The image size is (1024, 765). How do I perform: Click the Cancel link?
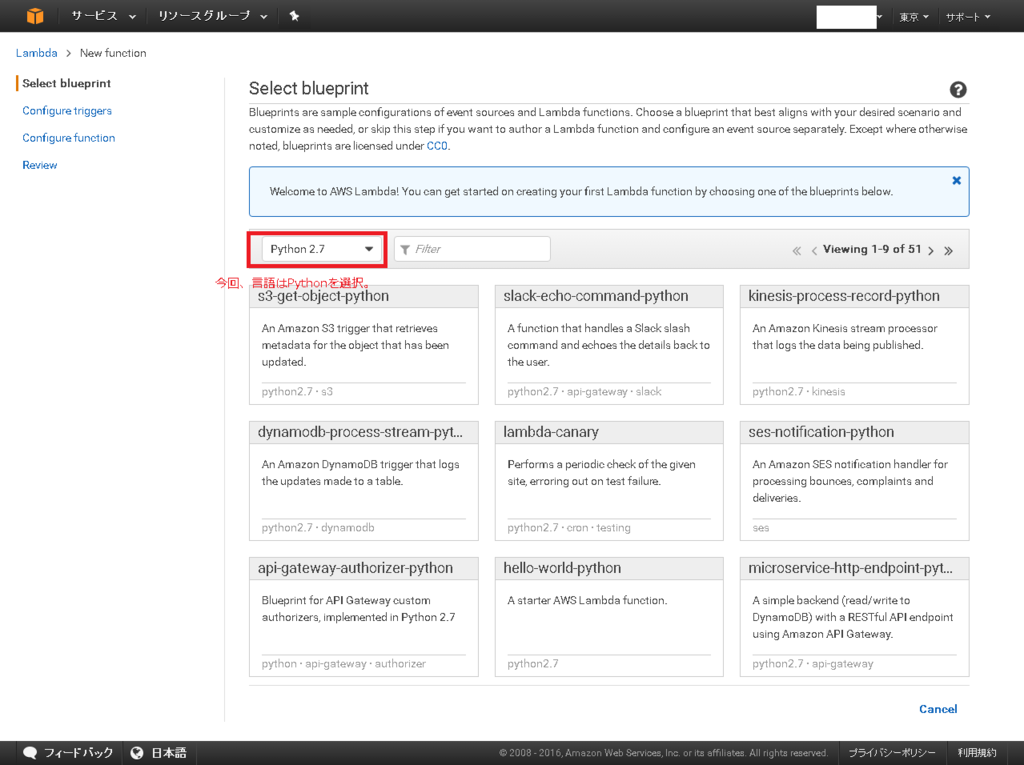click(x=938, y=709)
